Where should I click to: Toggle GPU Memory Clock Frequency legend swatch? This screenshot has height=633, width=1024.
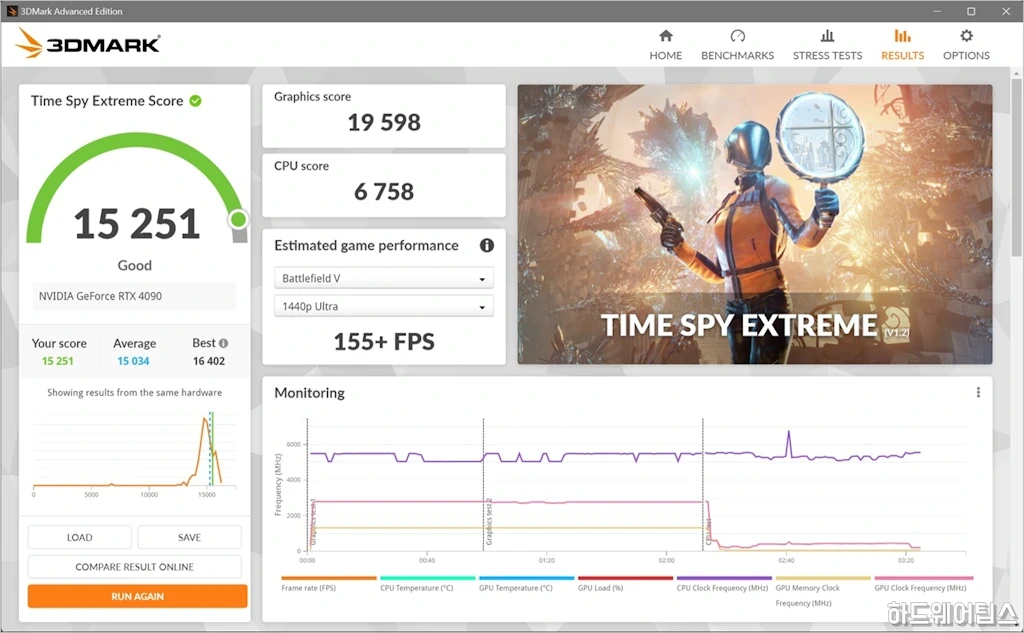pyautogui.click(x=823, y=578)
